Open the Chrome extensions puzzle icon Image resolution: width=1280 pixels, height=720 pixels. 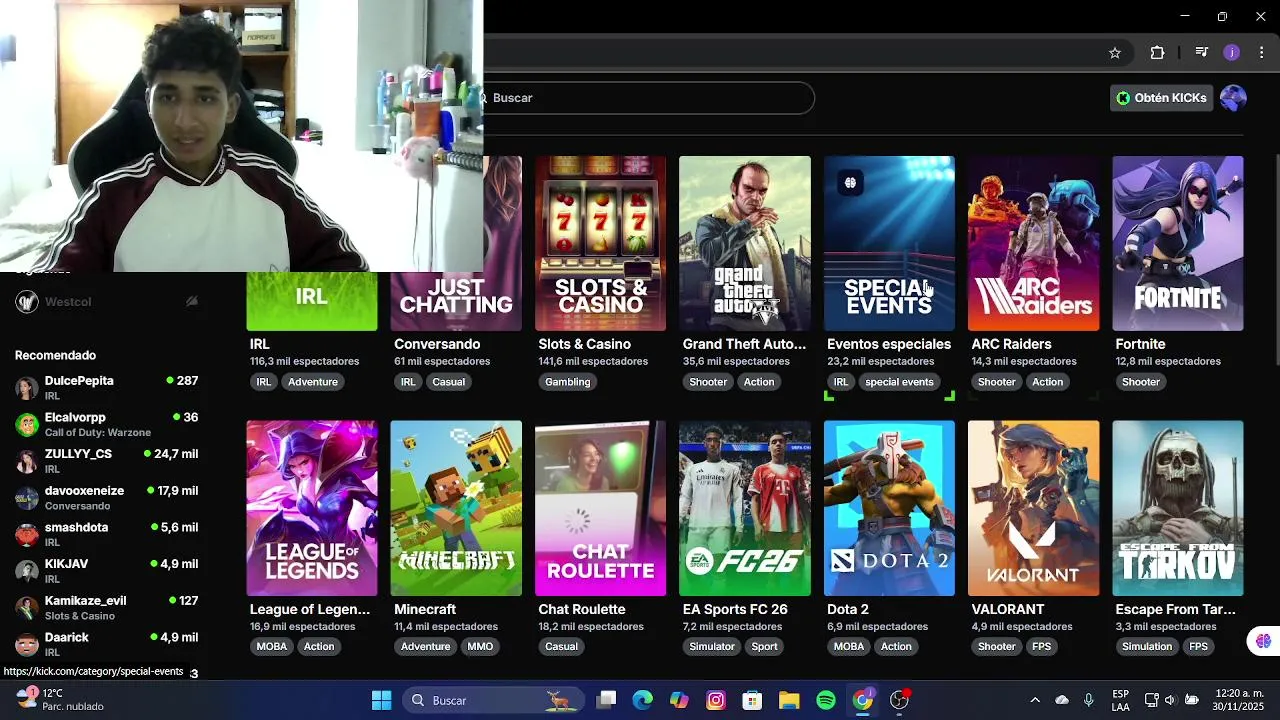pos(1157,53)
